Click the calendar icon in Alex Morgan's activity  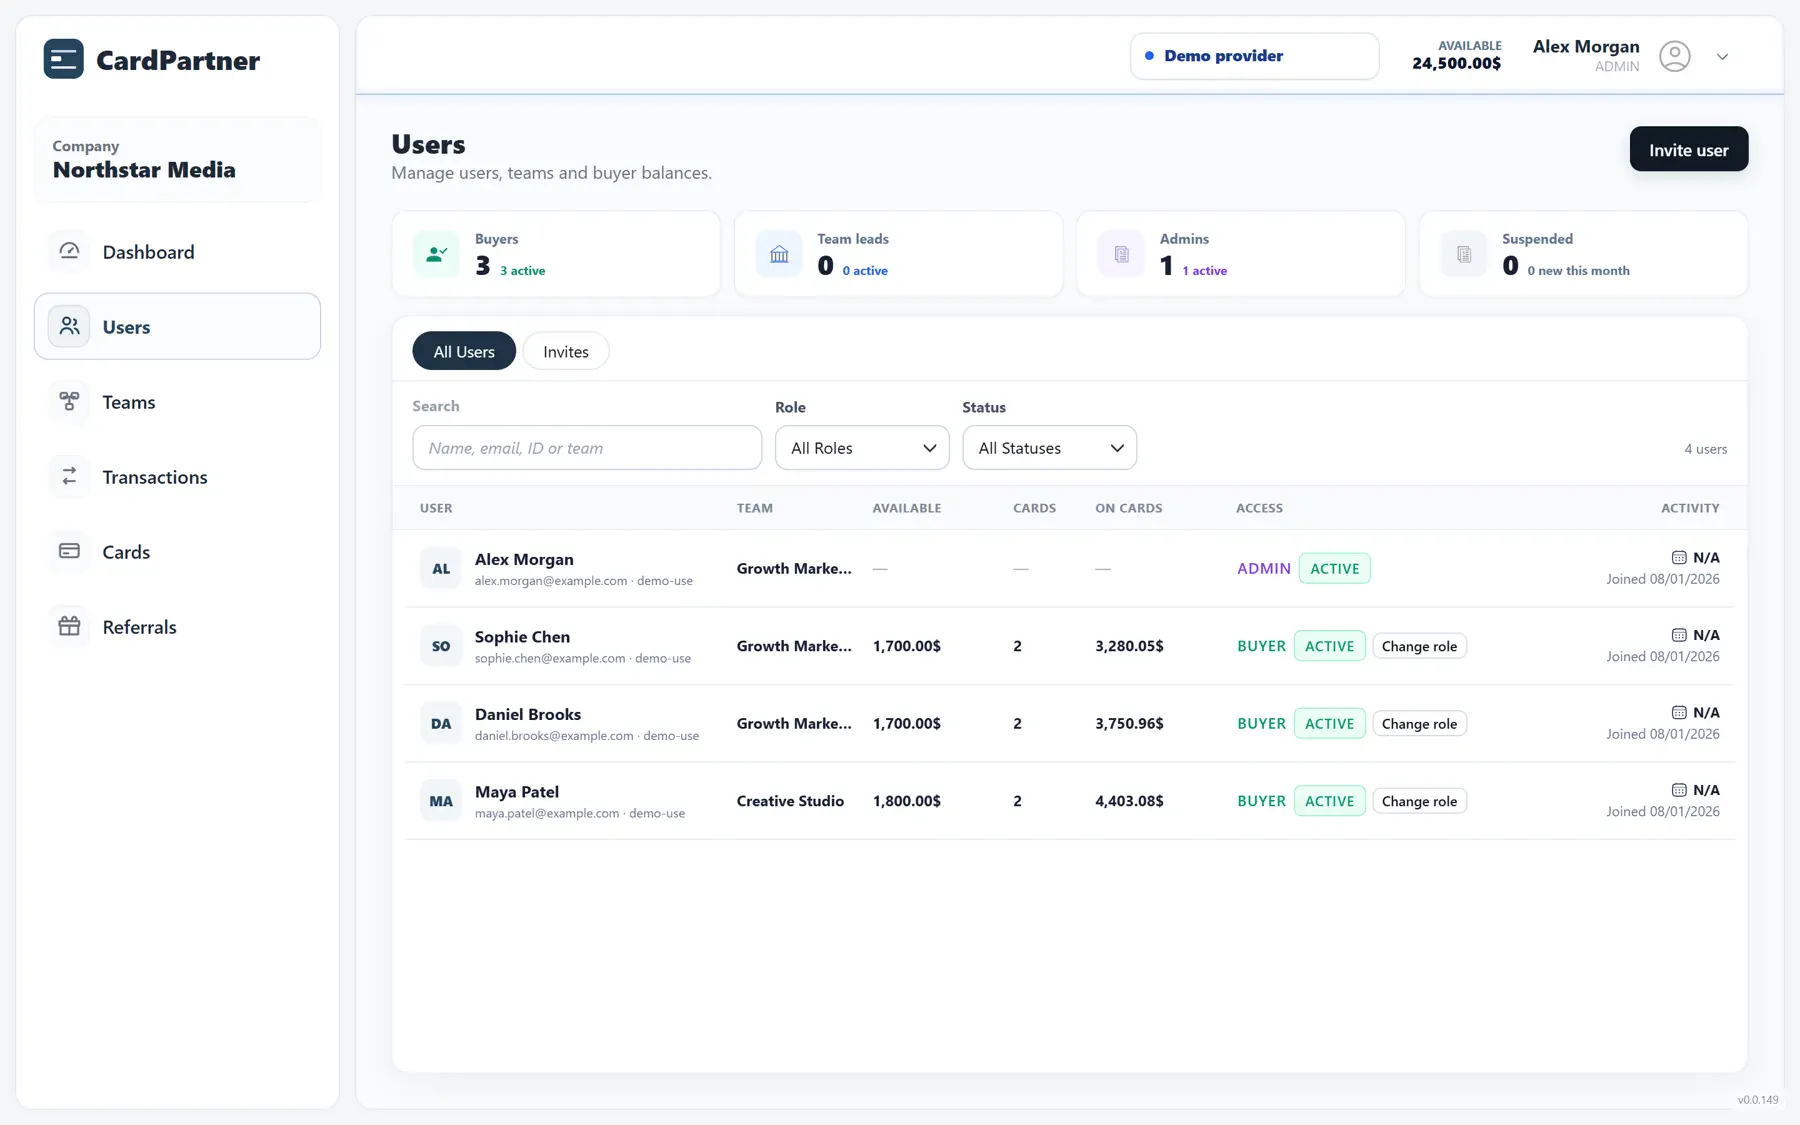click(x=1679, y=557)
